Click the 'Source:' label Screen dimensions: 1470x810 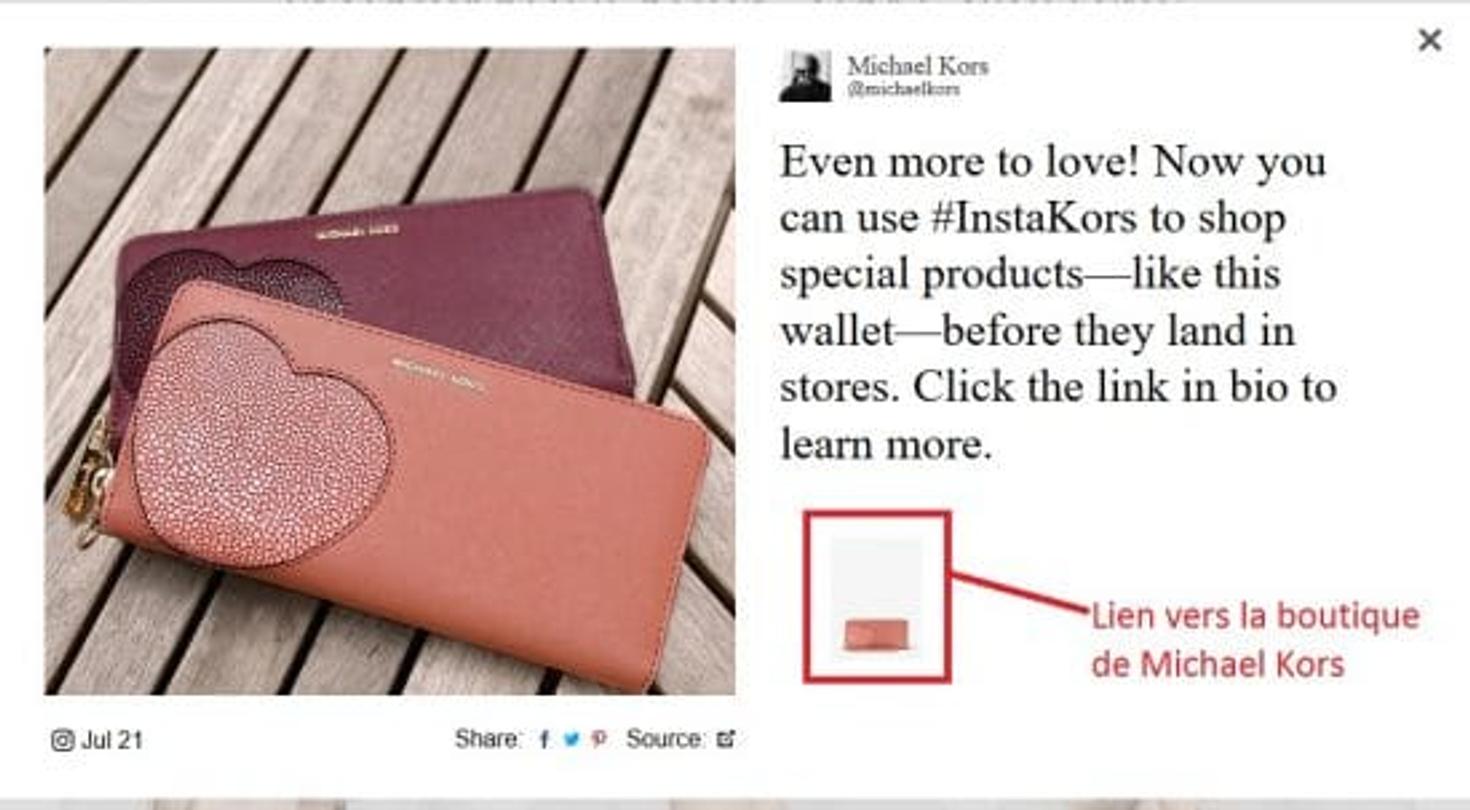tap(666, 739)
